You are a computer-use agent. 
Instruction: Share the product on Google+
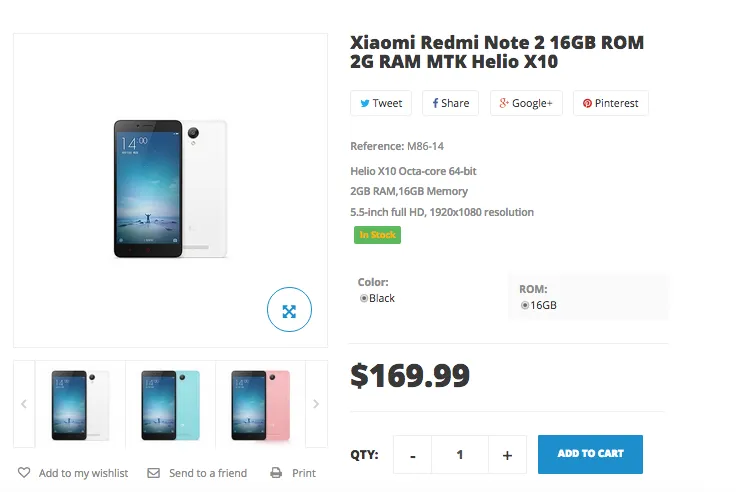coord(526,103)
